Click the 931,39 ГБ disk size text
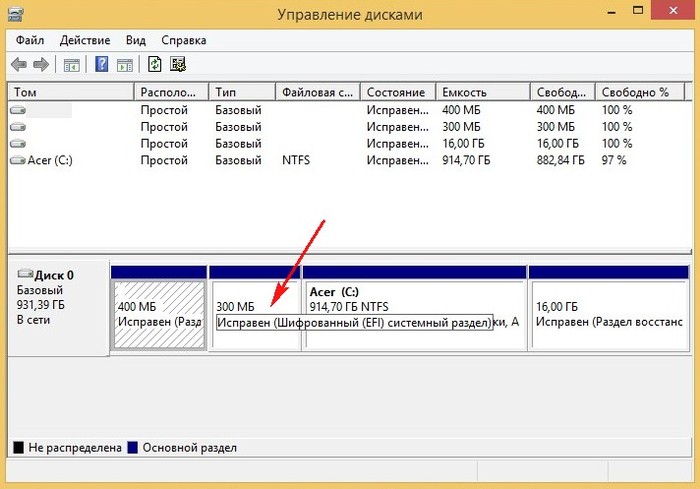 click(x=41, y=305)
